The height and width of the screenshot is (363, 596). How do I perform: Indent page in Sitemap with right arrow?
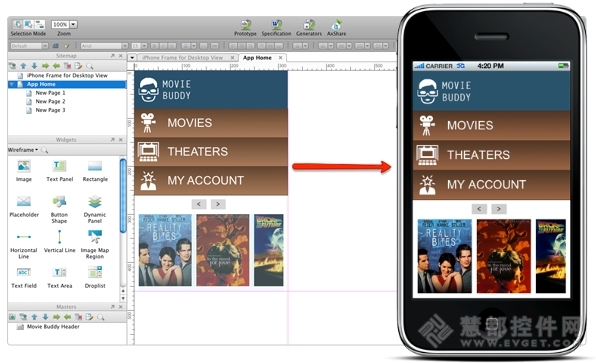(46, 66)
